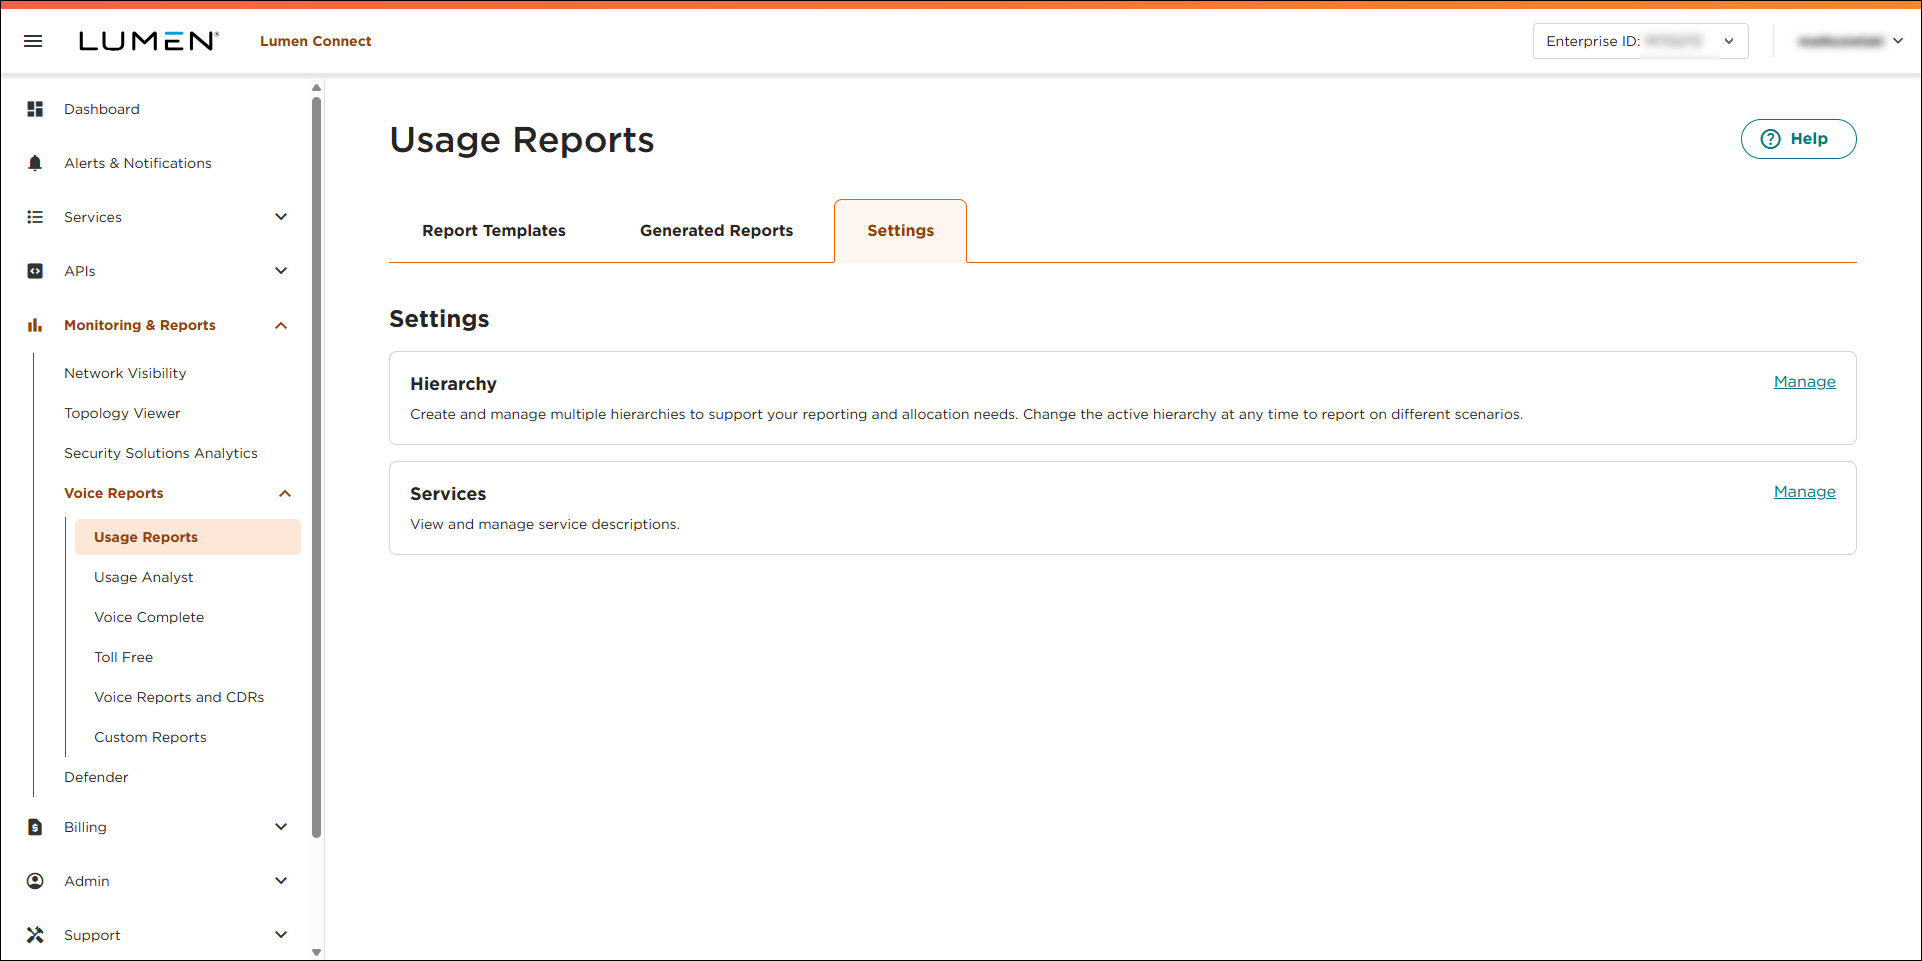Open Network Visibility

coord(125,373)
